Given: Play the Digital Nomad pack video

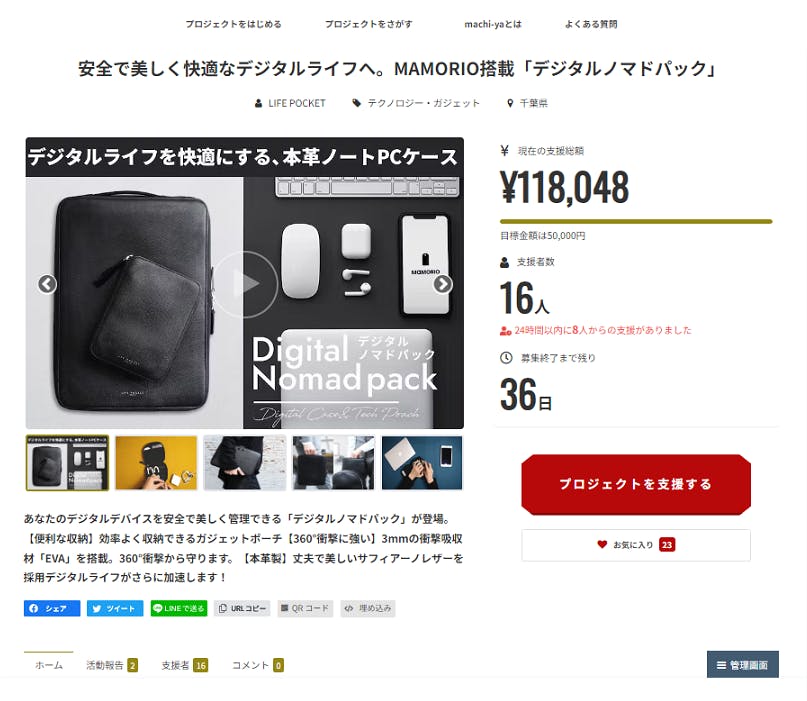Looking at the screenshot, I should [245, 284].
